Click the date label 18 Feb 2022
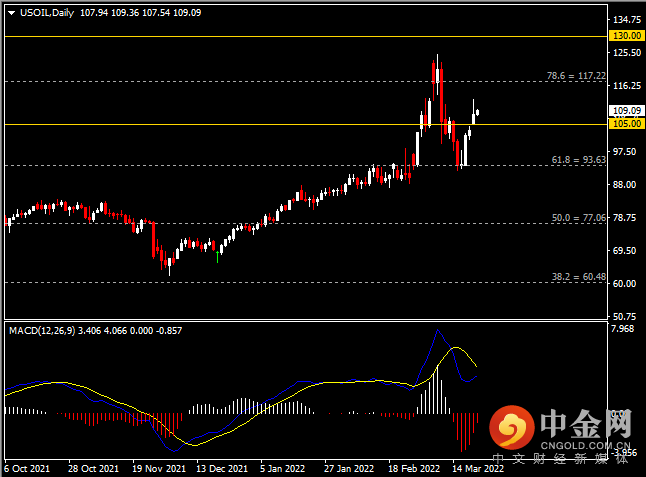 [x=414, y=469]
